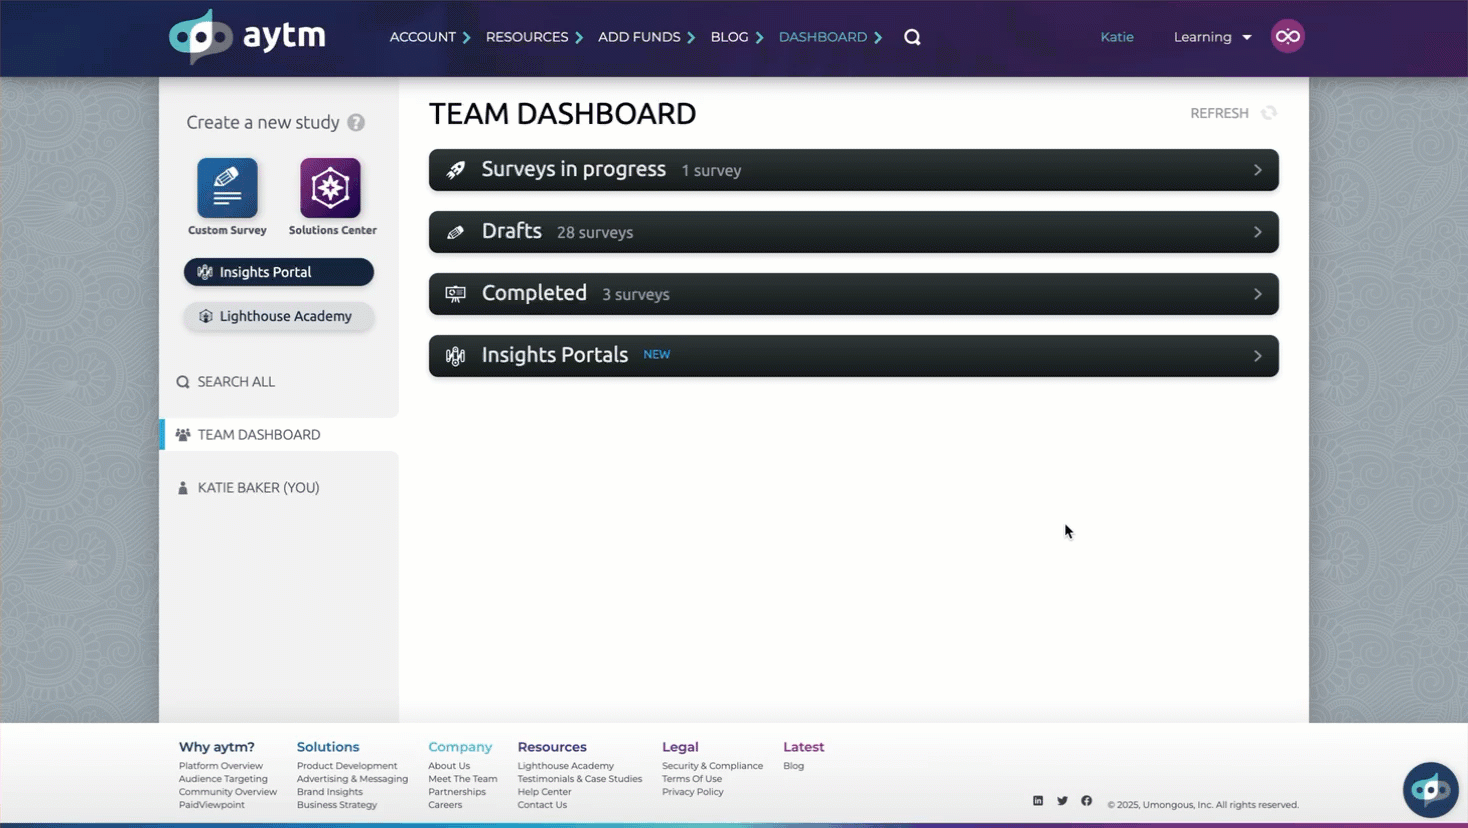Select KATIE BAKER (YOU) in sidebar

click(x=258, y=488)
